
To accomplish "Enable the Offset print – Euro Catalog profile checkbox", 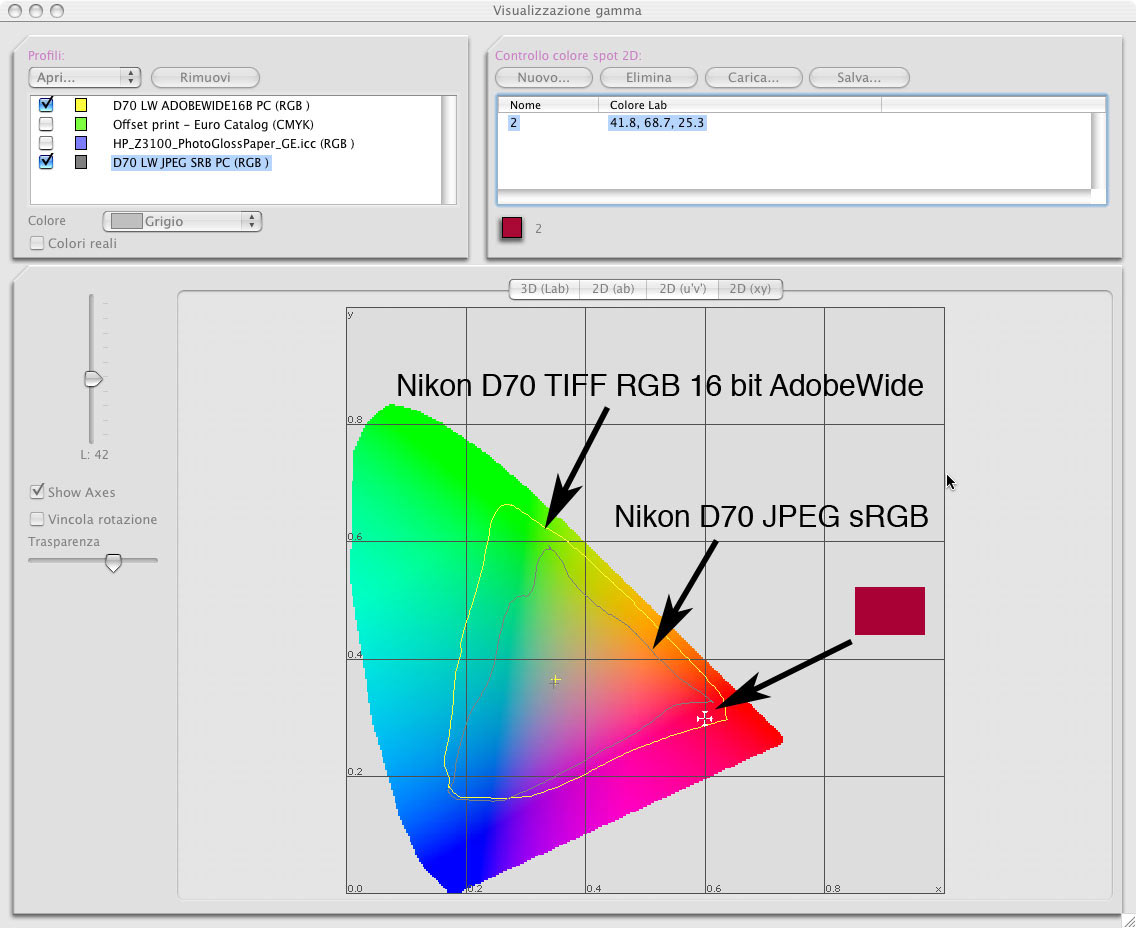I will coord(46,124).
